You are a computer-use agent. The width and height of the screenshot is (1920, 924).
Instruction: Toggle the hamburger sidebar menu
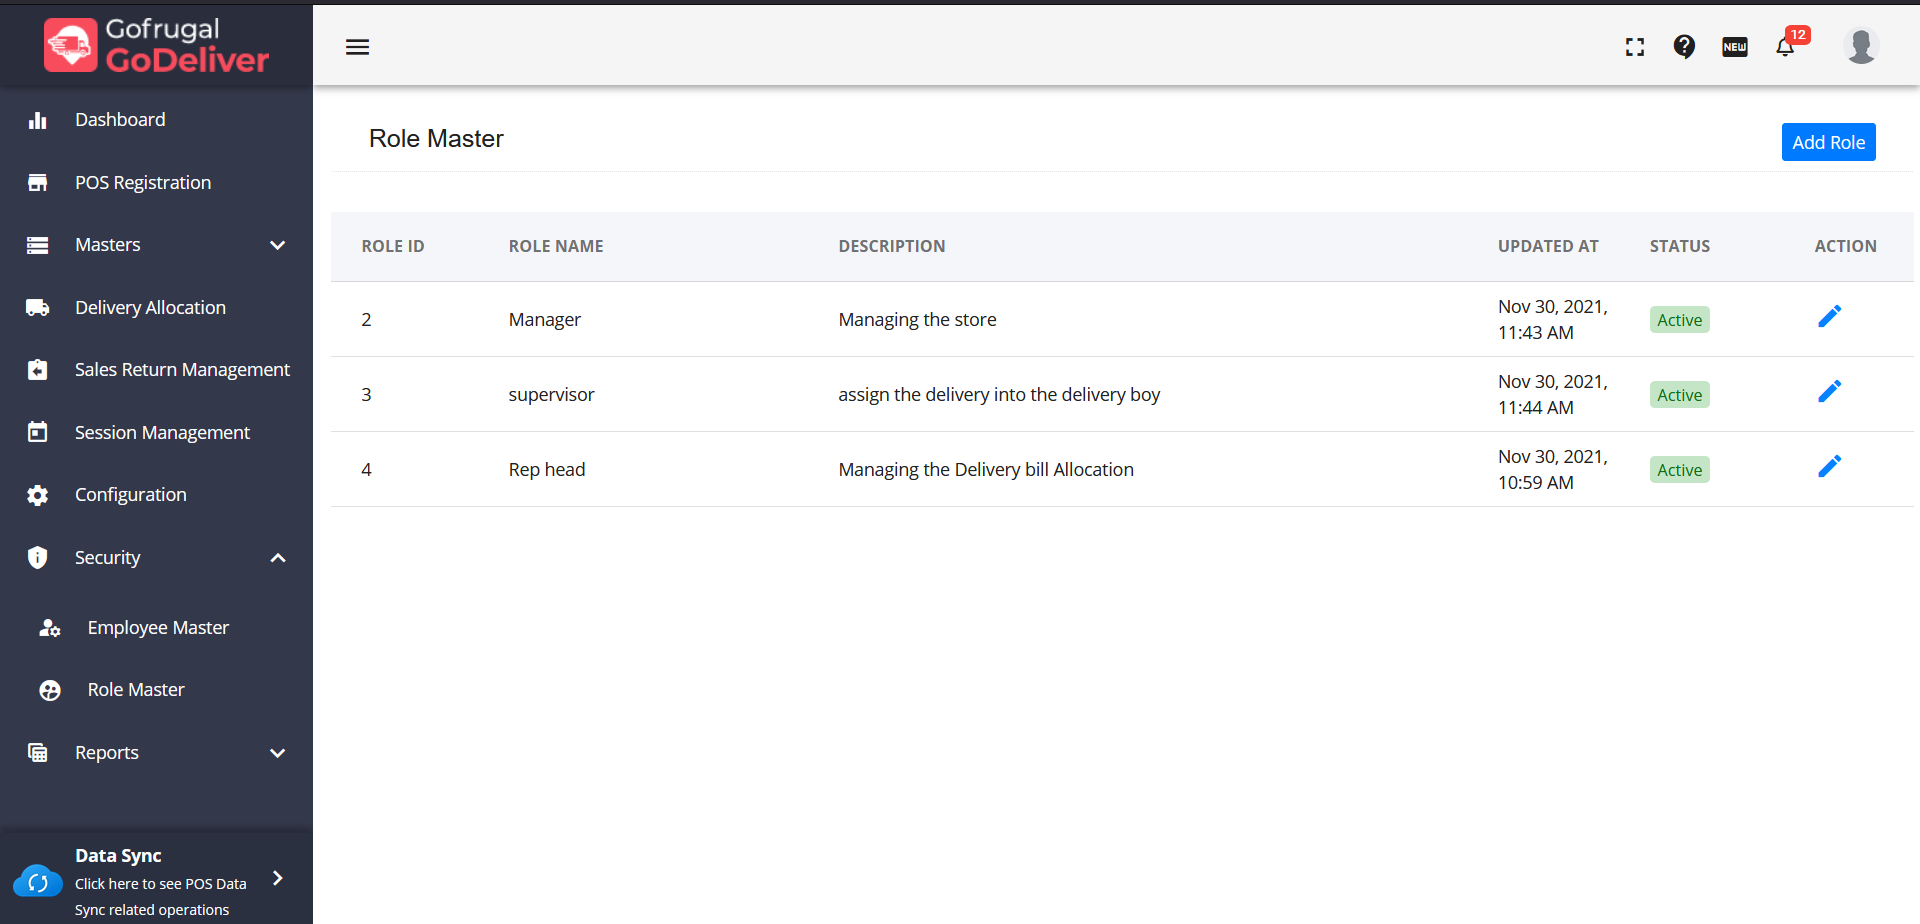(357, 47)
